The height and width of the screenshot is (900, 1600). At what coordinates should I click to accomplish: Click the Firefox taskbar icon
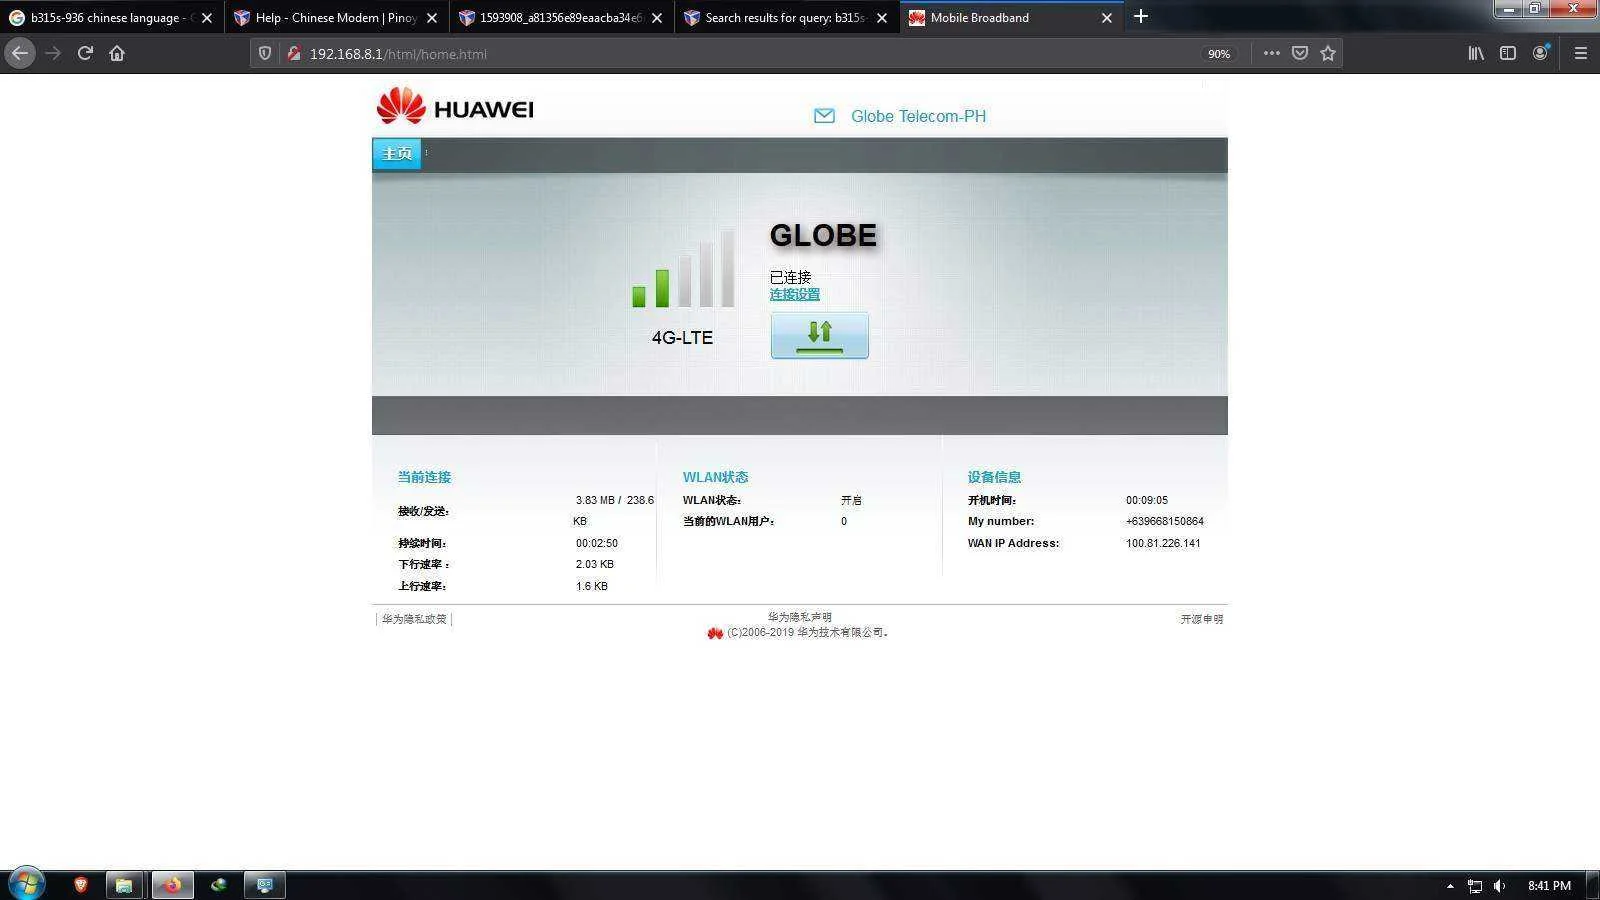tap(172, 884)
